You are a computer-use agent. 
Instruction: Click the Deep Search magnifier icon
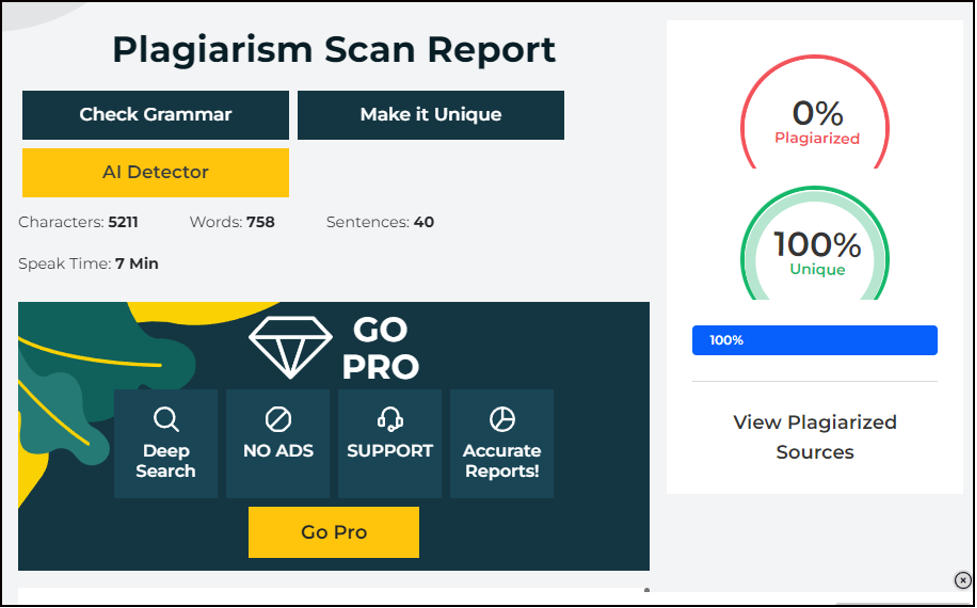point(166,418)
